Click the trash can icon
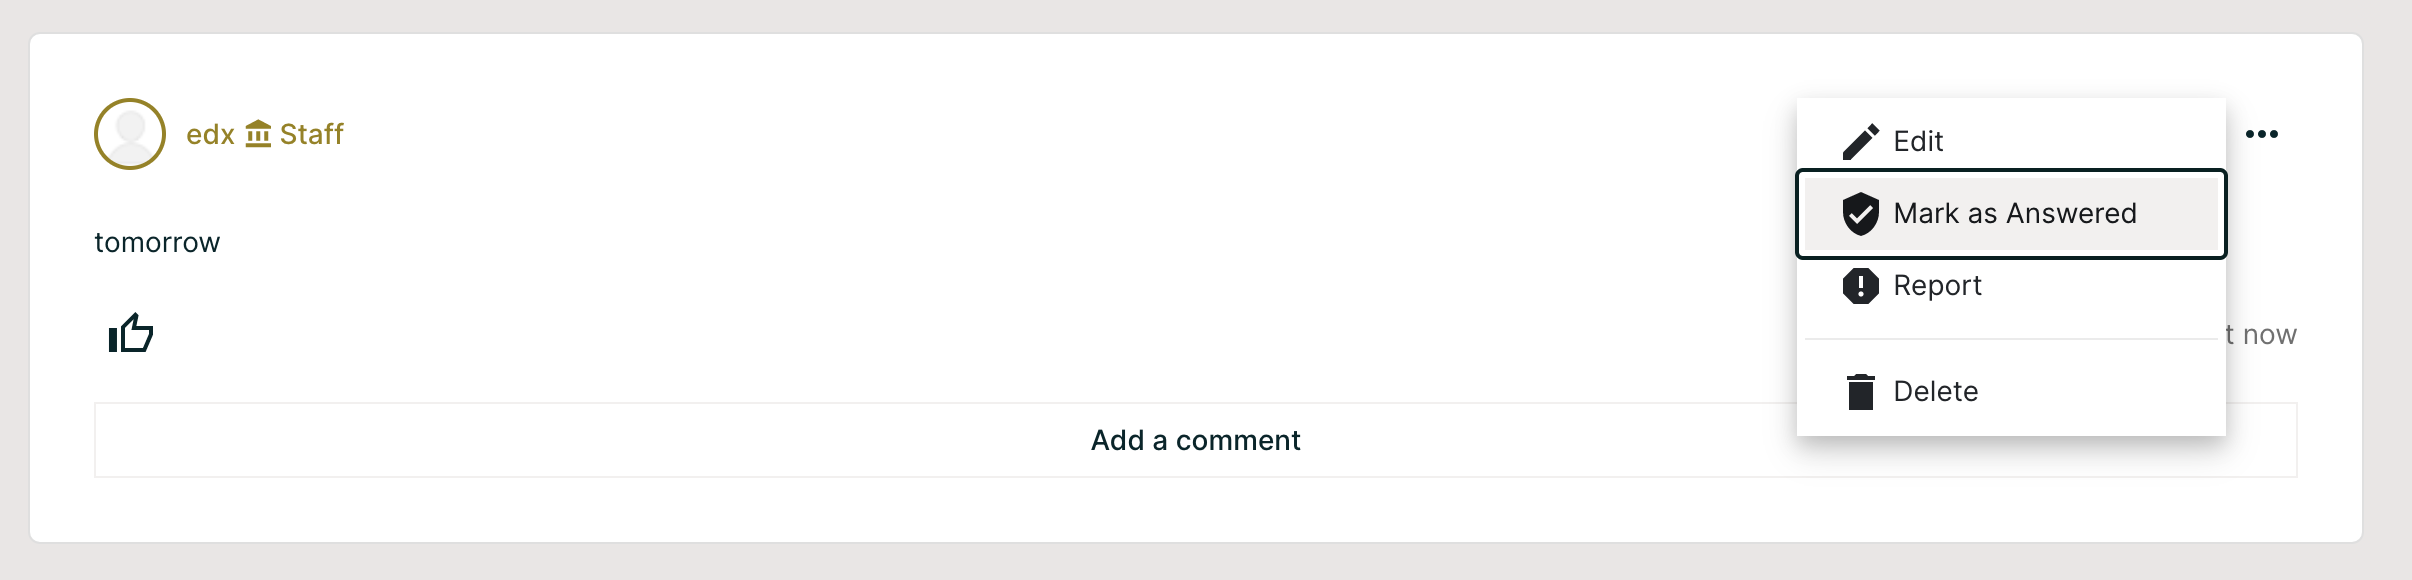2412x580 pixels. click(1860, 391)
